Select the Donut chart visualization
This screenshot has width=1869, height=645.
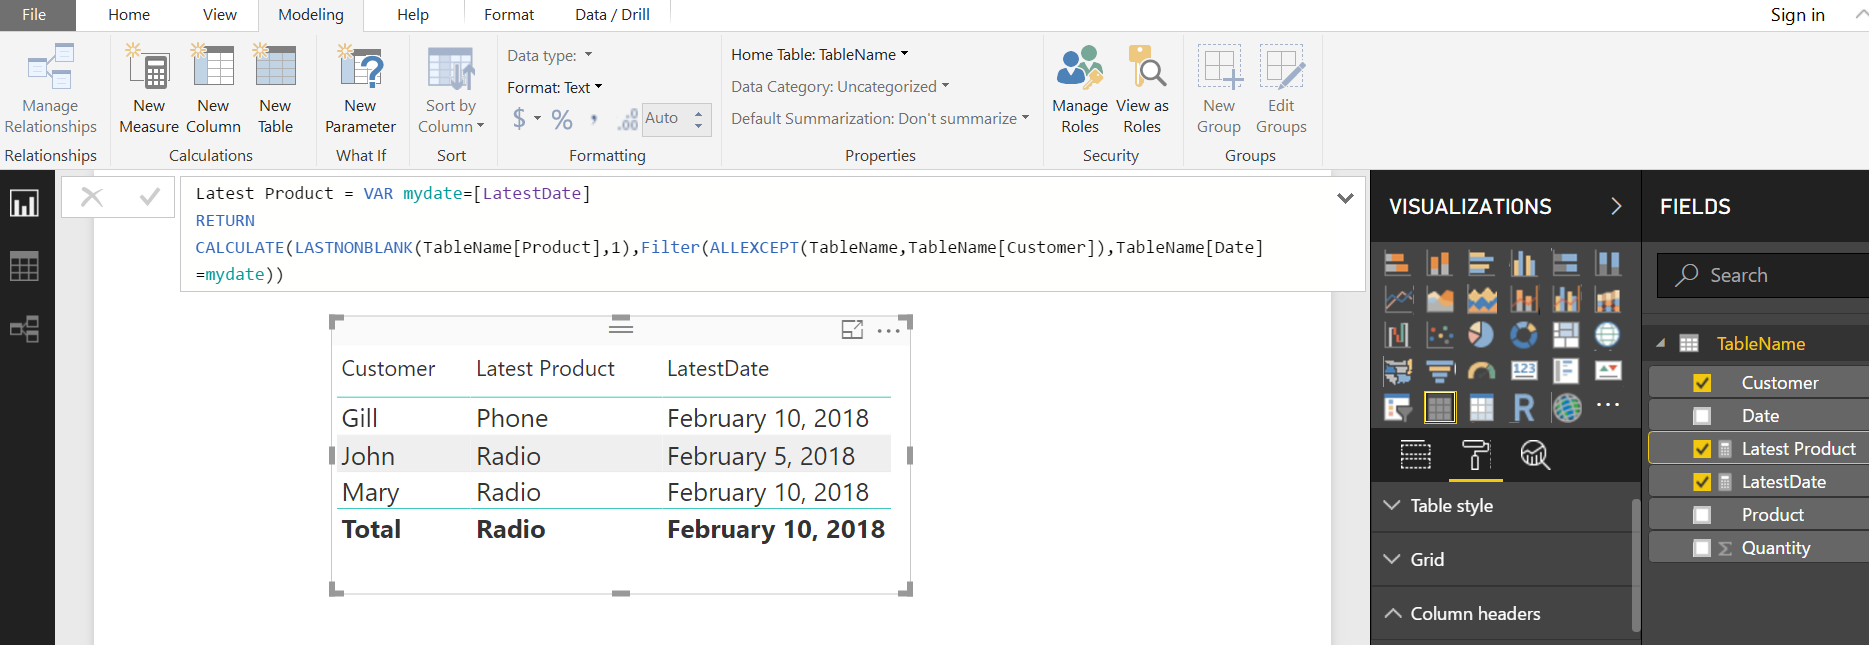[1523, 335]
